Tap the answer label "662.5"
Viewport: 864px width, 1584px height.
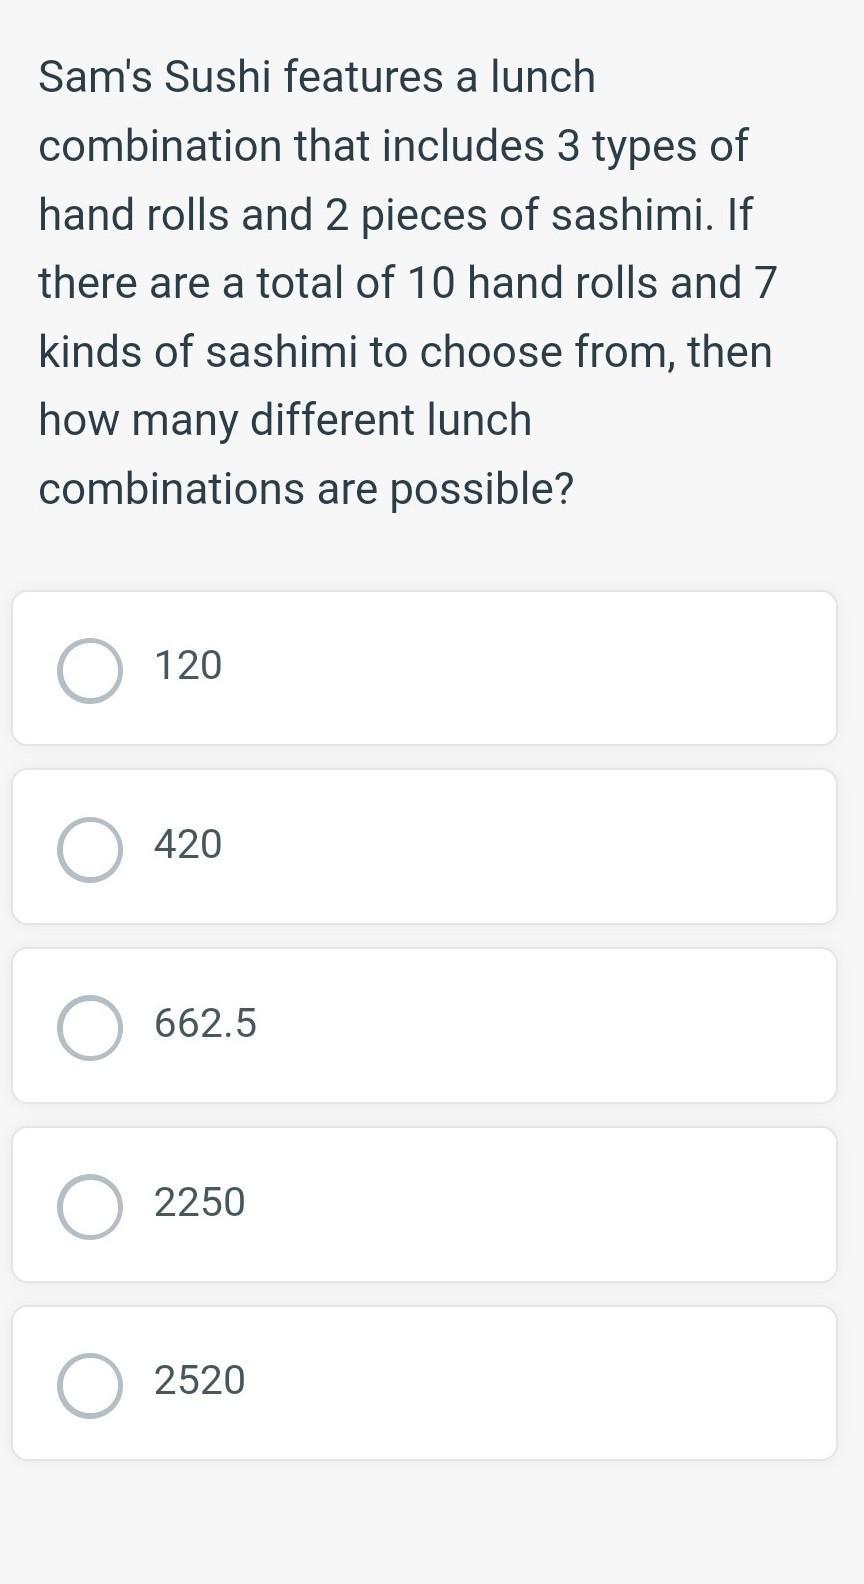pyautogui.click(x=205, y=1024)
